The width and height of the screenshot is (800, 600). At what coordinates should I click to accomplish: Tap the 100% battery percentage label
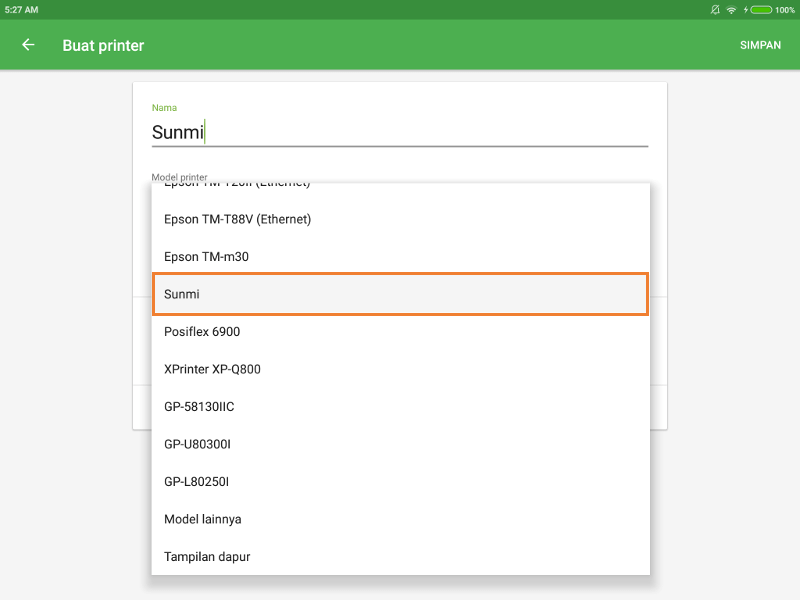784,9
